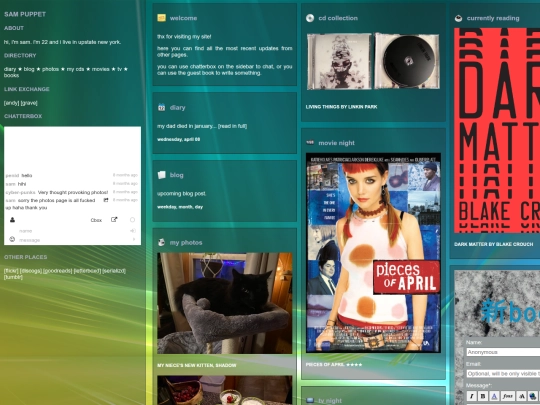
Task: Open the my cds directory link
Action: click(75, 69)
